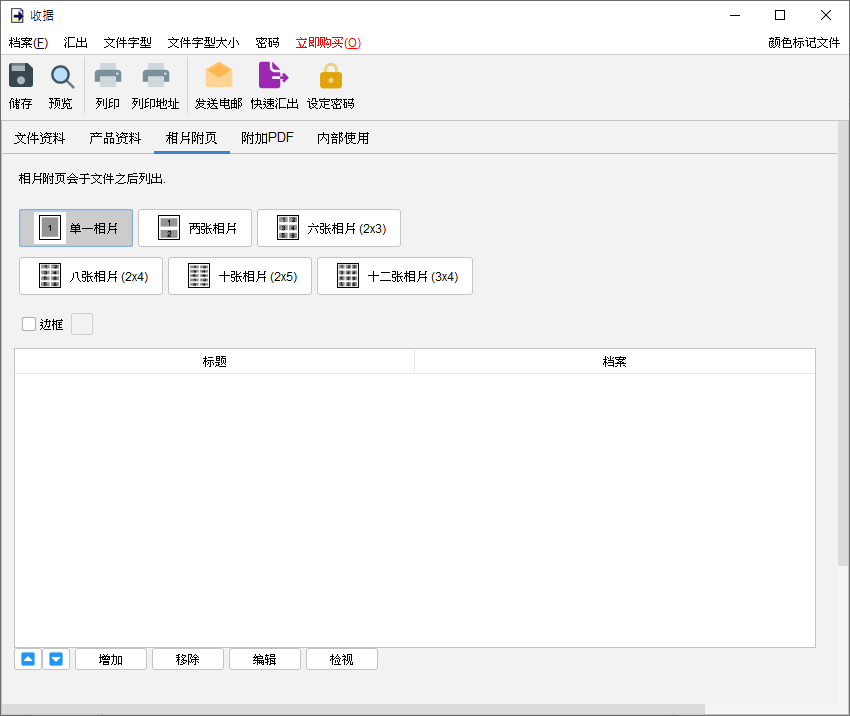
Task: Click Quick Export (快速汇出) purple icon
Action: [x=273, y=75]
